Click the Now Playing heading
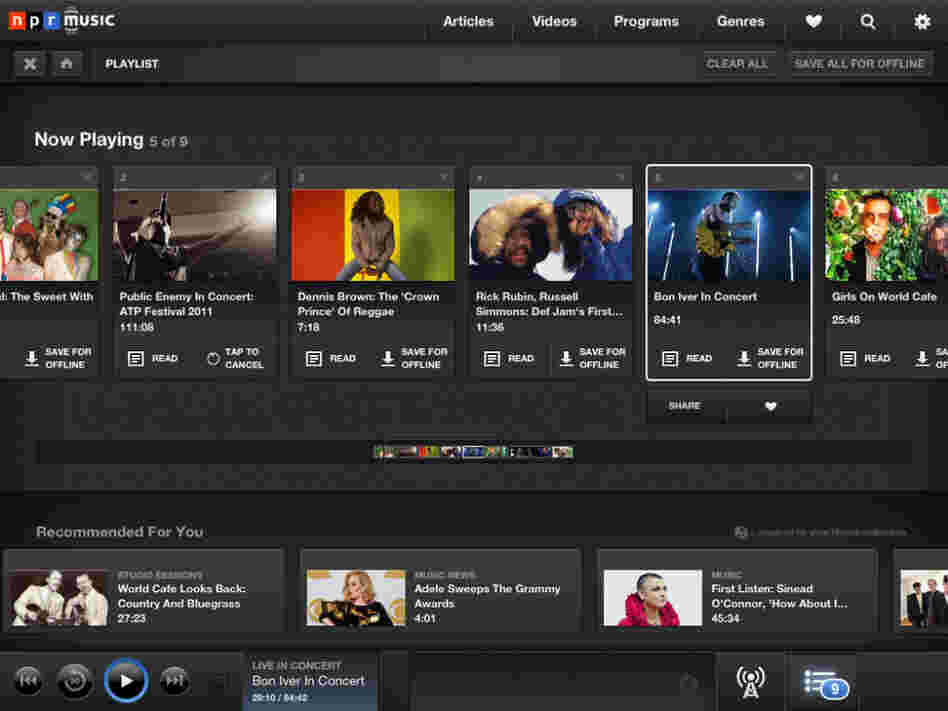948x711 pixels. tap(89, 140)
